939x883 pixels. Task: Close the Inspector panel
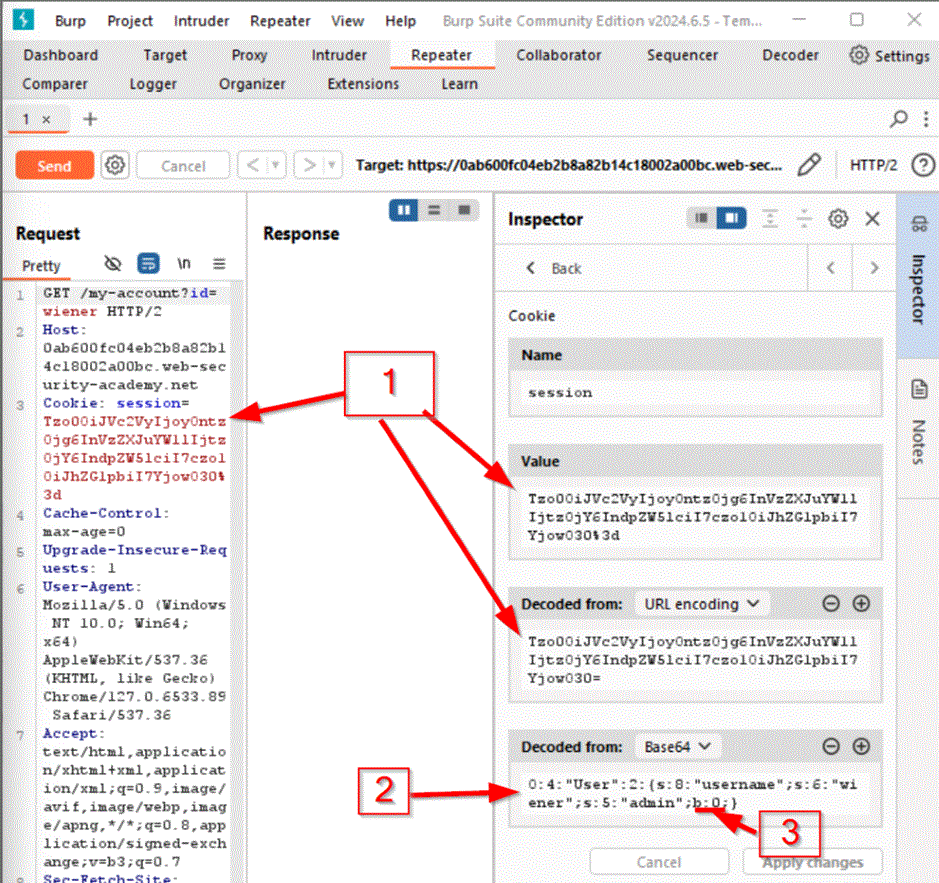point(872,218)
